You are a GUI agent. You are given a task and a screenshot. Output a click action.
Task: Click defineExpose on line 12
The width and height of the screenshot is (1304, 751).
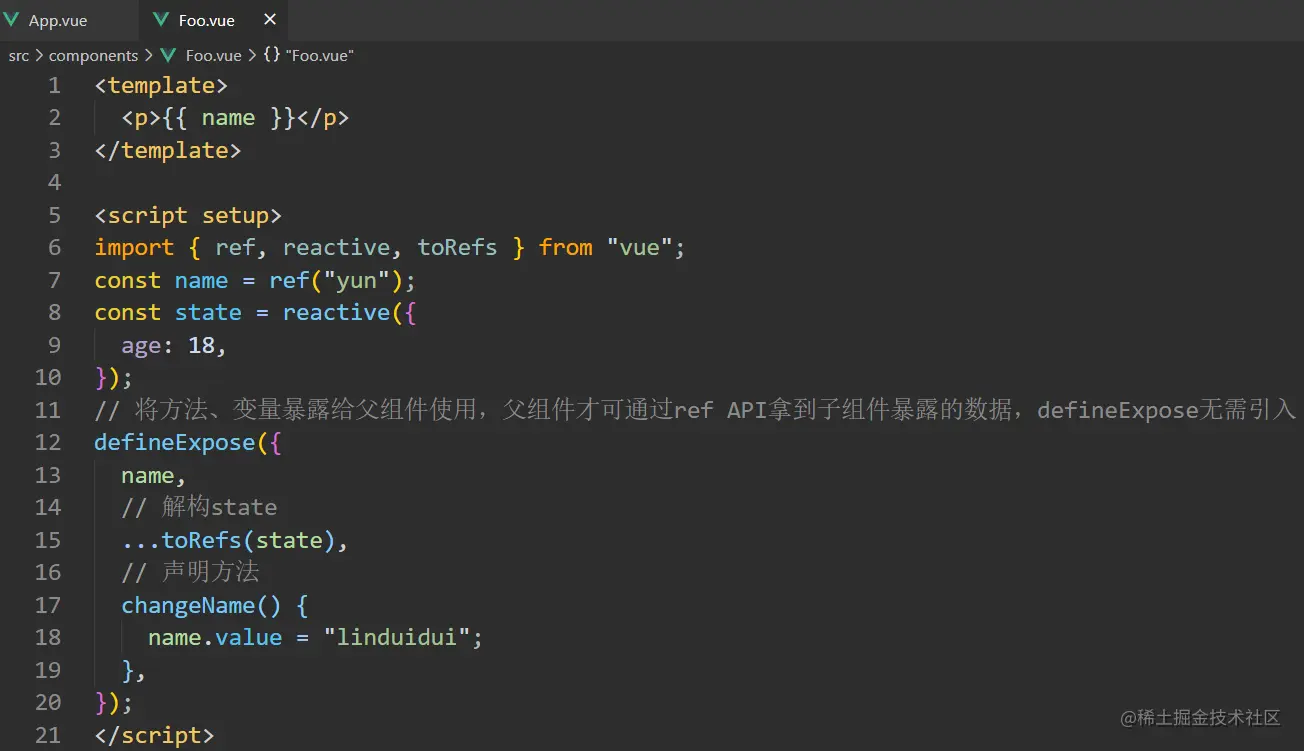click(x=174, y=443)
